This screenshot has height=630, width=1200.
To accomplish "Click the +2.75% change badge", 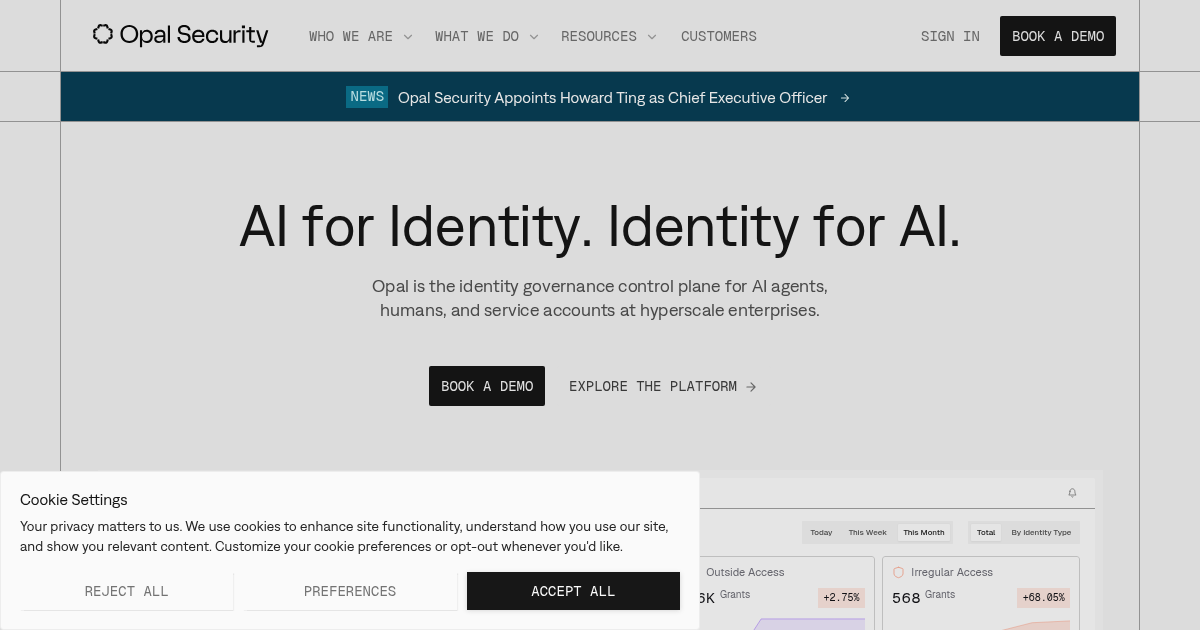I will [x=841, y=598].
